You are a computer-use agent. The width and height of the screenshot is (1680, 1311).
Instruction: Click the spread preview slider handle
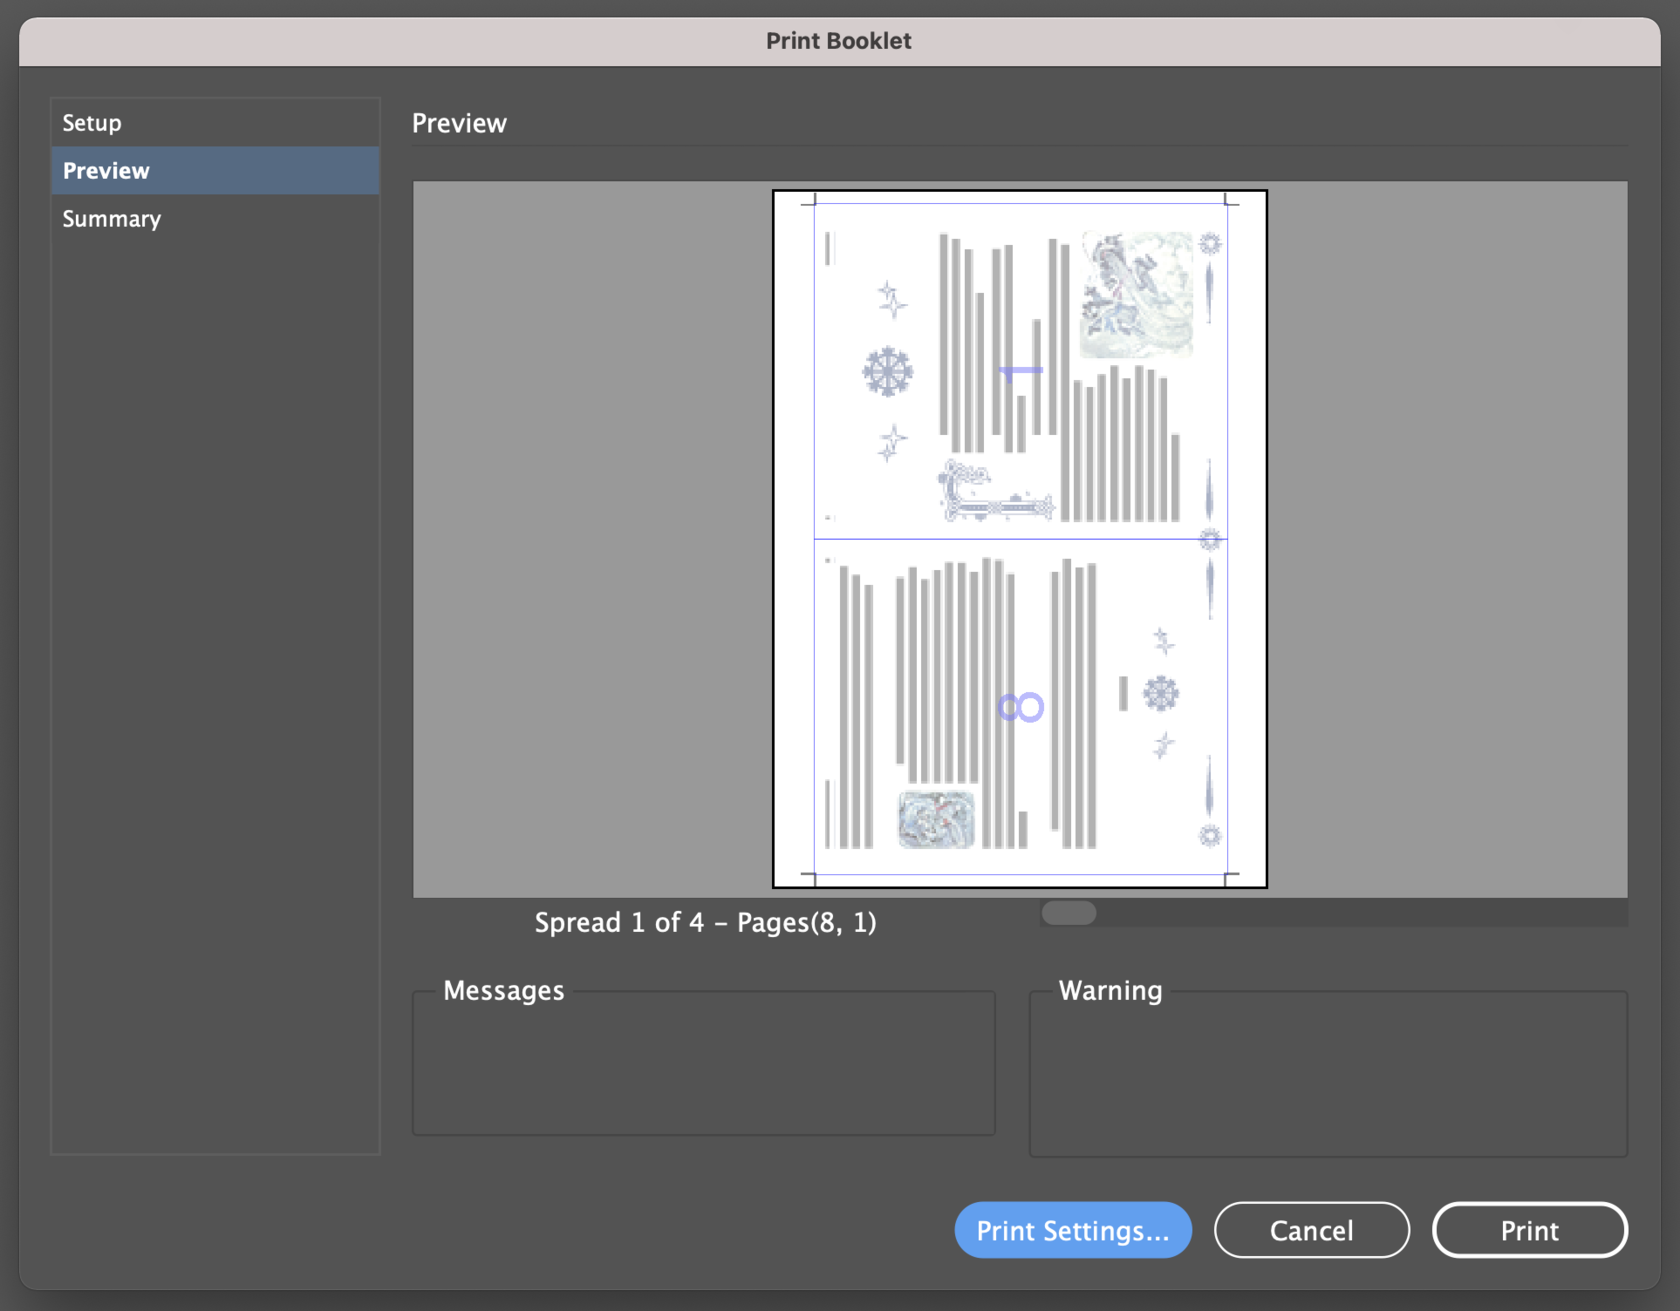[1068, 913]
